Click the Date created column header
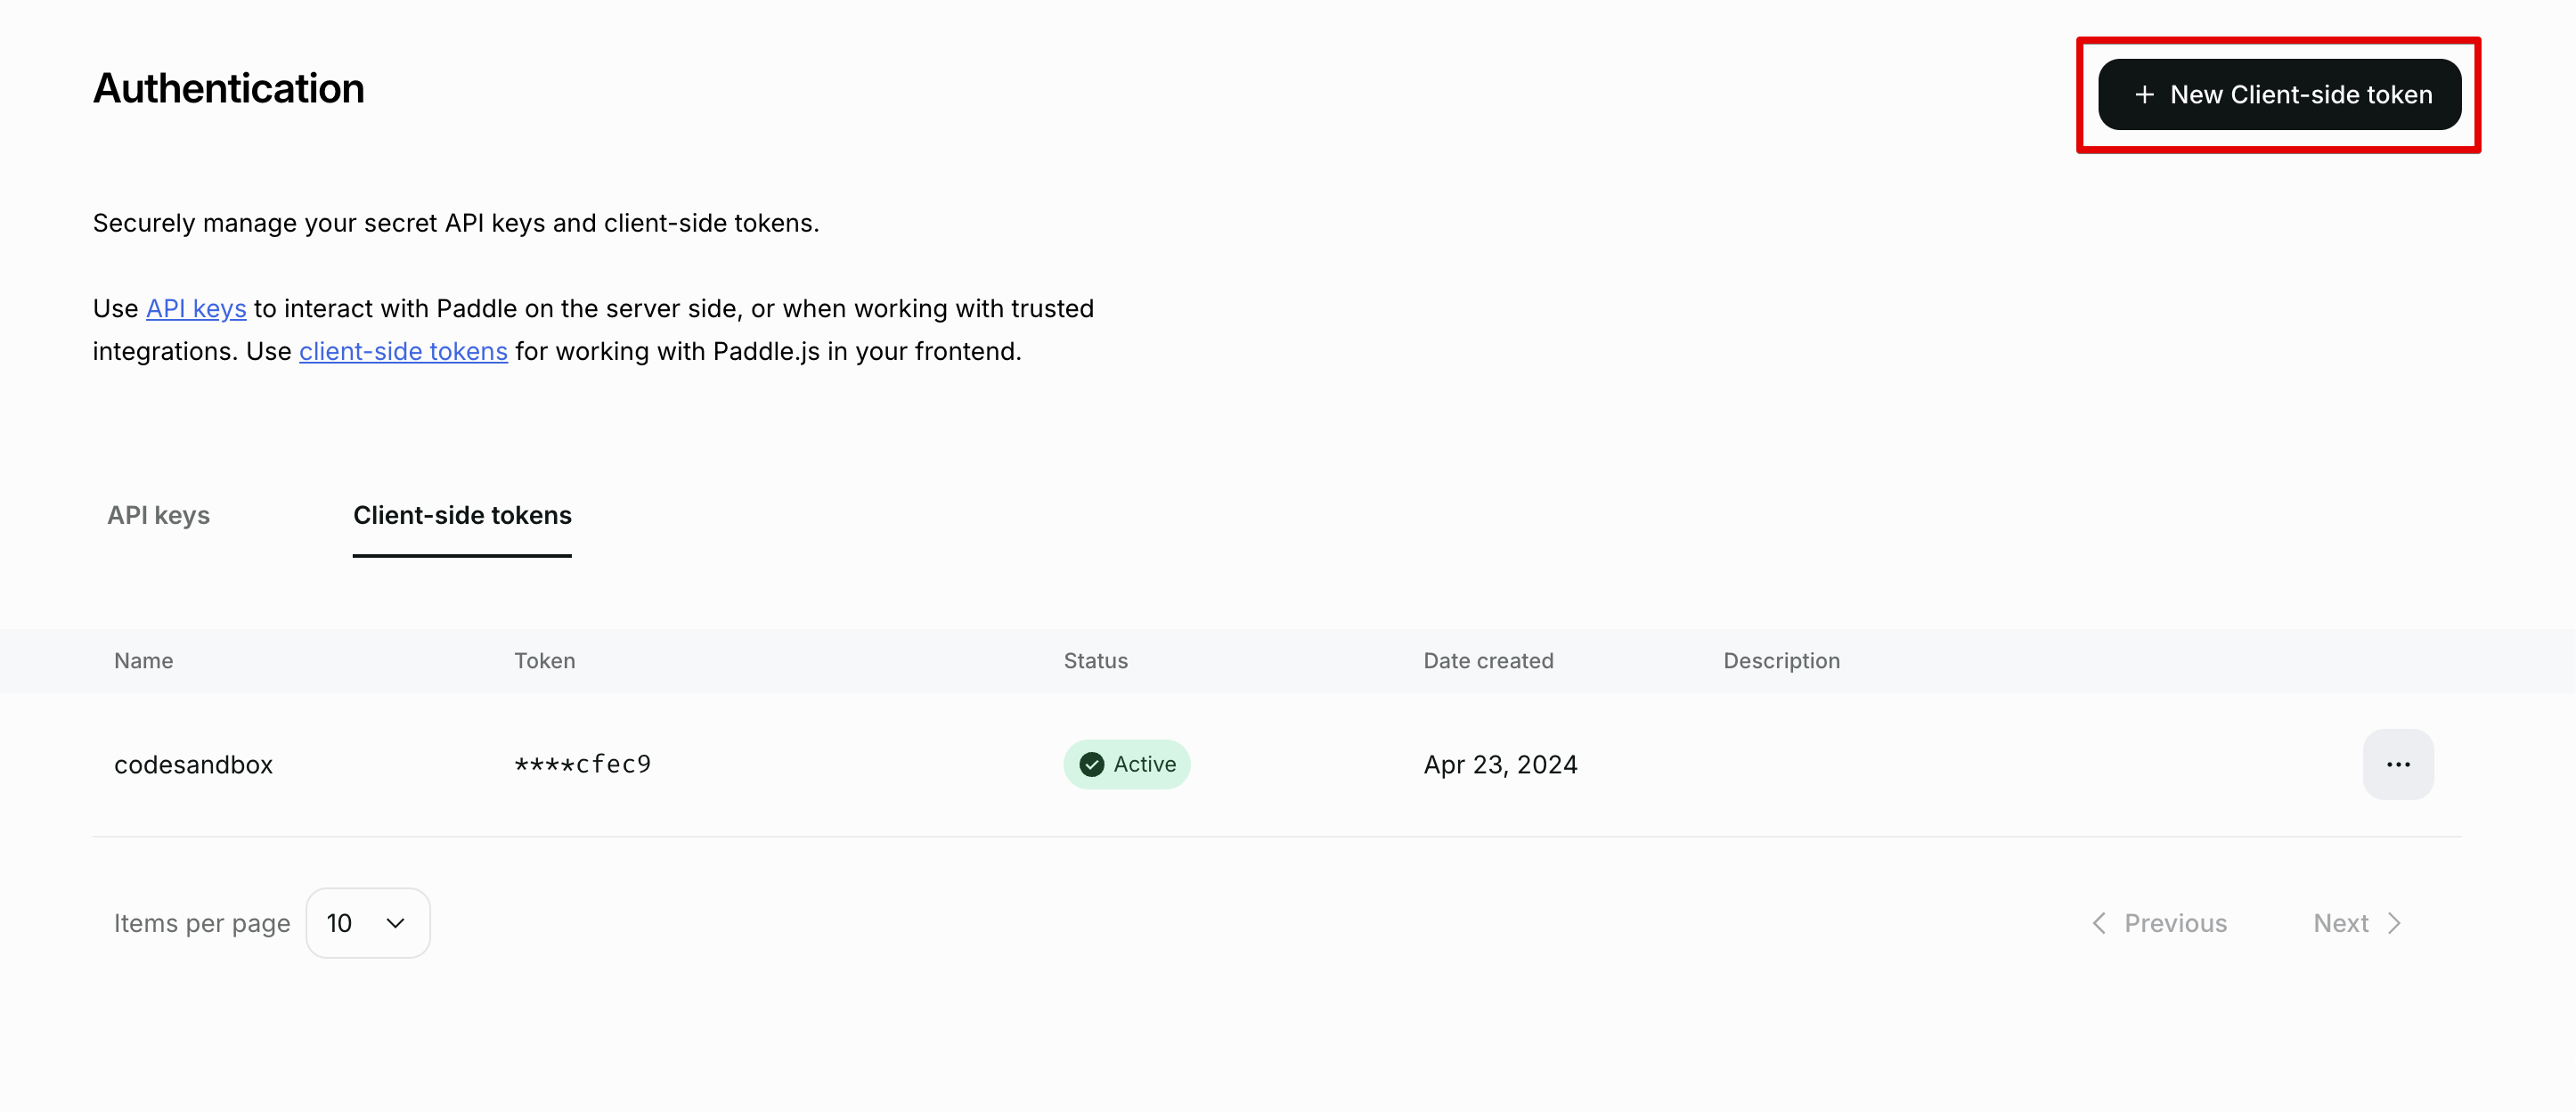Screen dimensions: 2576x1112 [1487, 660]
